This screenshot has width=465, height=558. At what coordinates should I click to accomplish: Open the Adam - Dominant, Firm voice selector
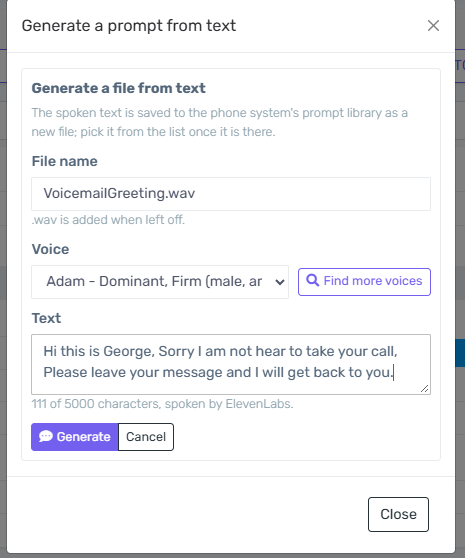point(160,282)
